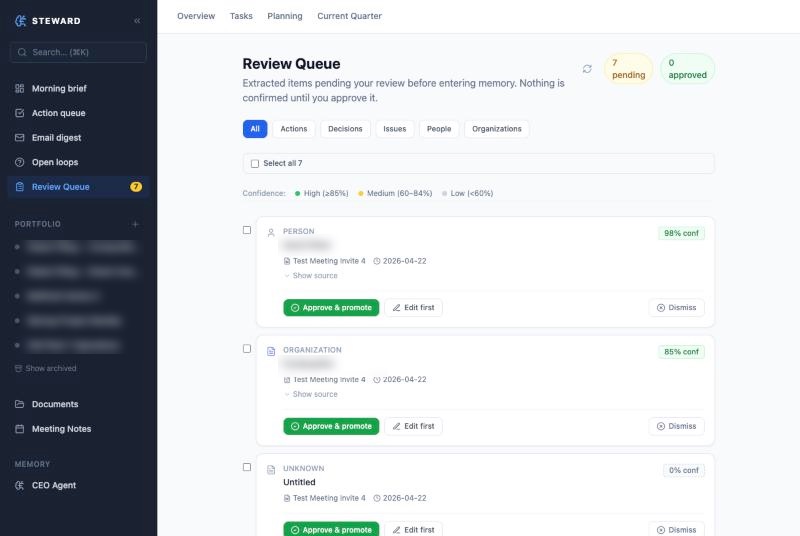800x536 pixels.
Task: Click the Review Queue clipboard icon
Action: (19, 187)
